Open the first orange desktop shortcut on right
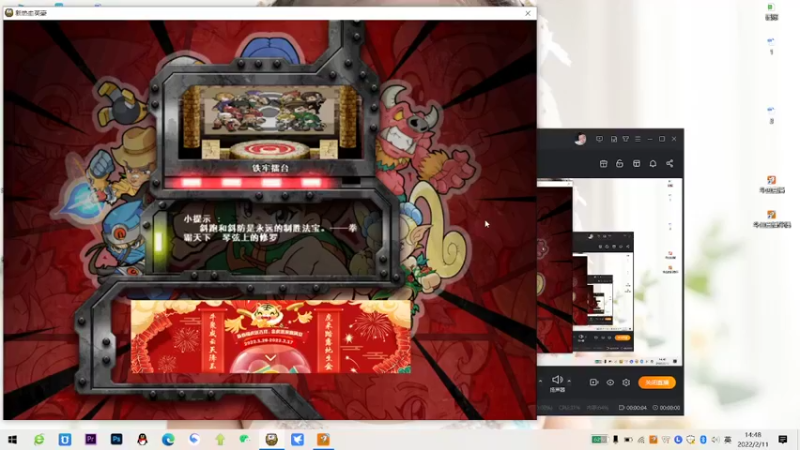The image size is (800, 450). [771, 184]
